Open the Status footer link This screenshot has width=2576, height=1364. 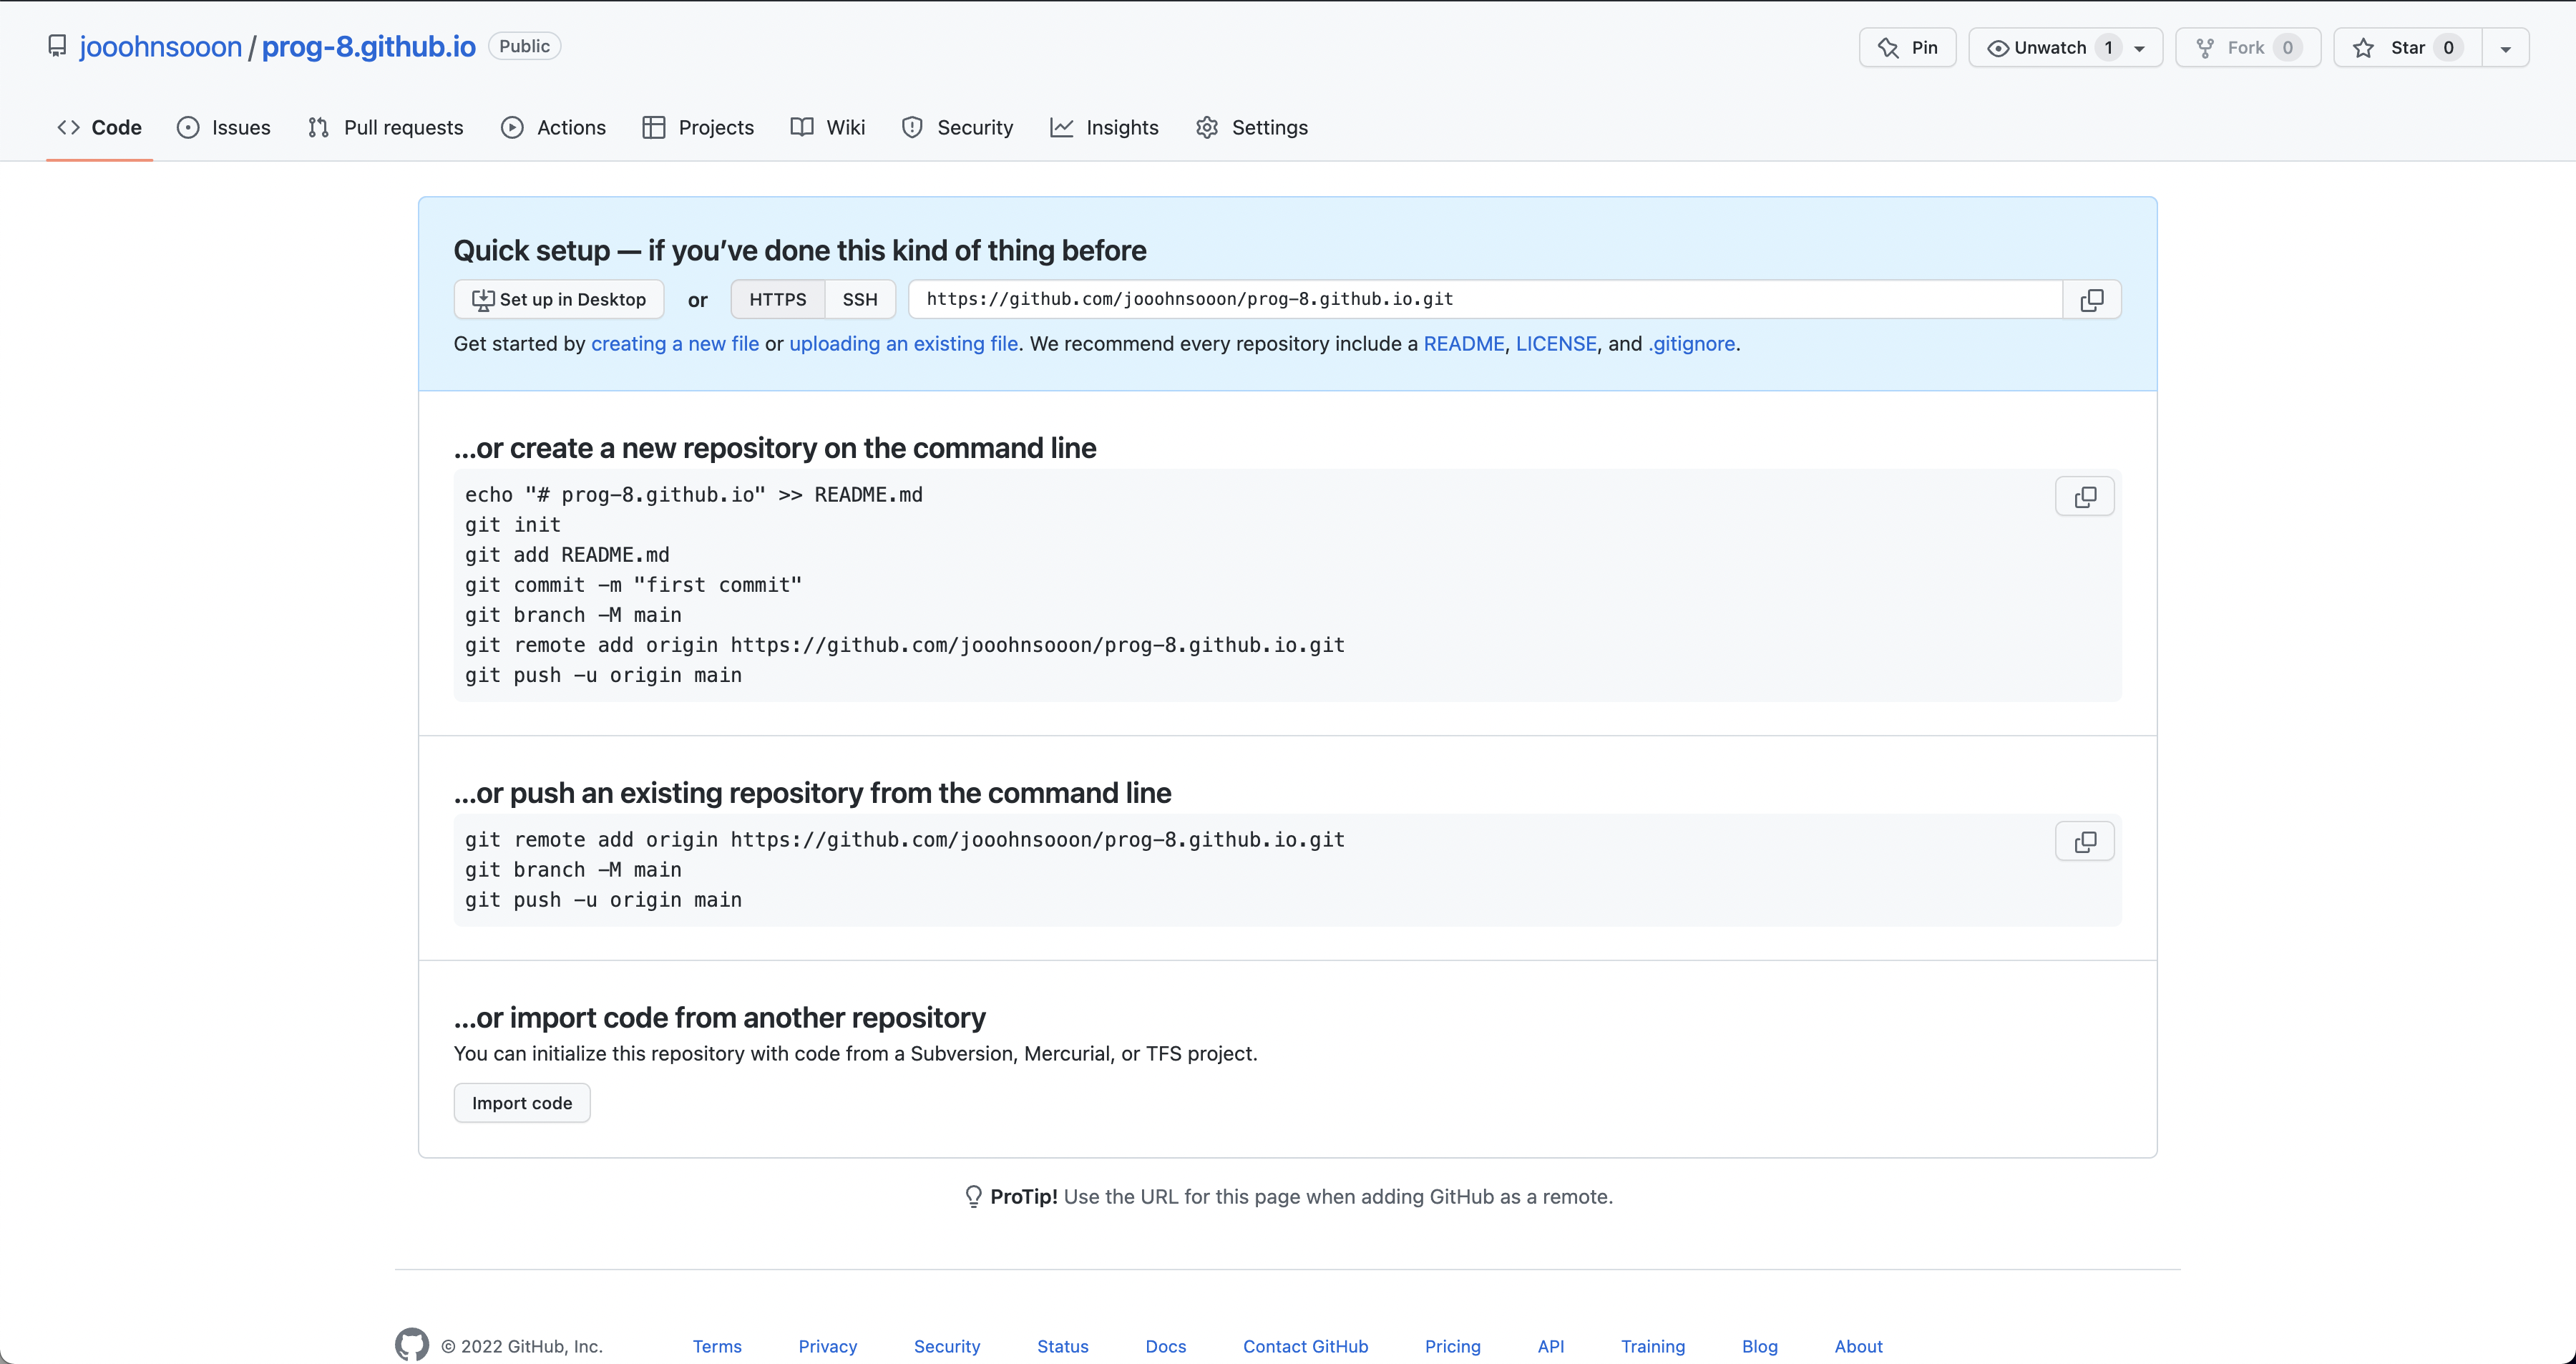[x=1062, y=1346]
